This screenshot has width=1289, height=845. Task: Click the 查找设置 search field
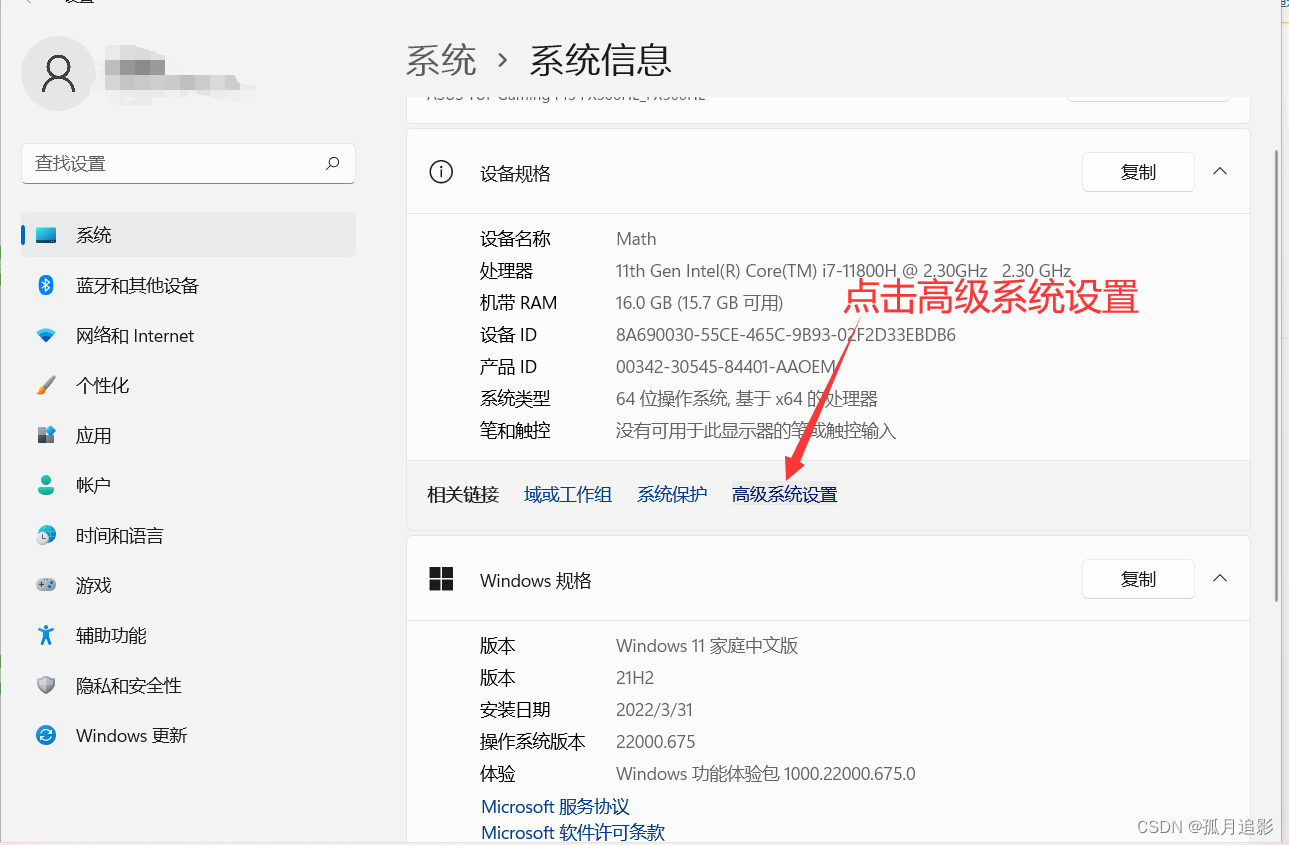tap(188, 163)
